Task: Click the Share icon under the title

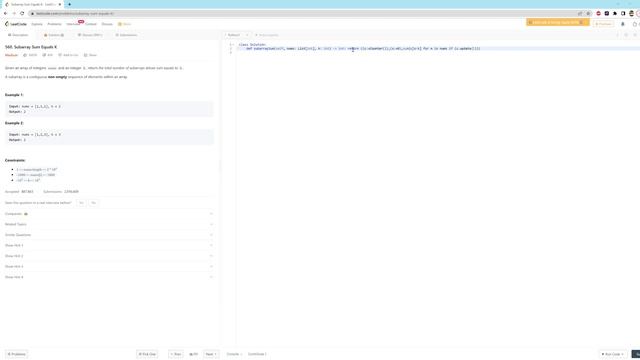Action: 86,55
